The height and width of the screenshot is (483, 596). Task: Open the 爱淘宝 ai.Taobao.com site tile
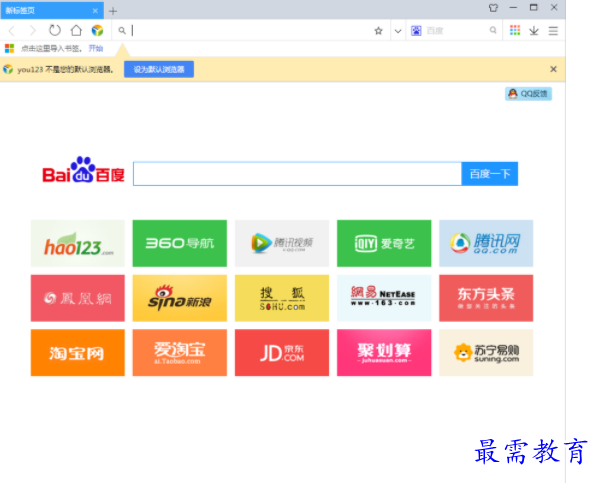(x=180, y=353)
